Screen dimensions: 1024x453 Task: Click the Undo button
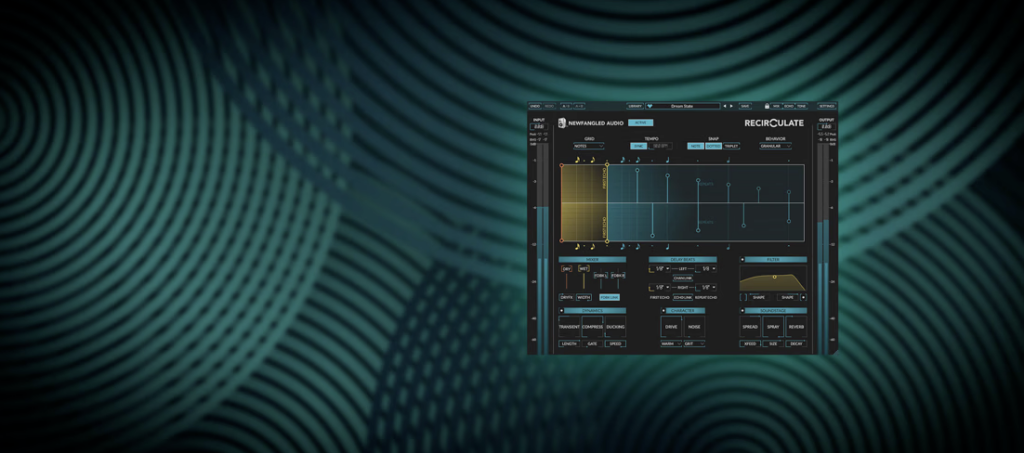pyautogui.click(x=535, y=106)
